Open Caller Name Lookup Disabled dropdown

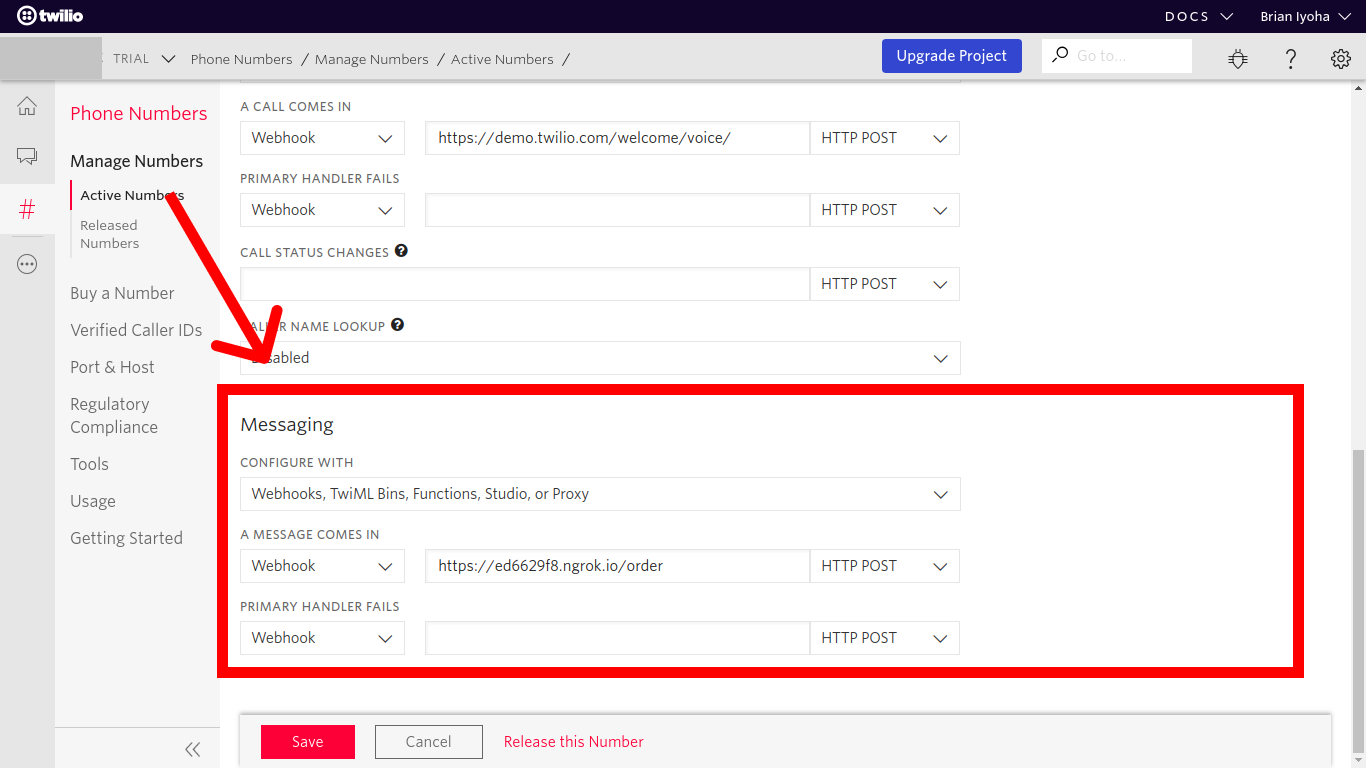[x=600, y=358]
